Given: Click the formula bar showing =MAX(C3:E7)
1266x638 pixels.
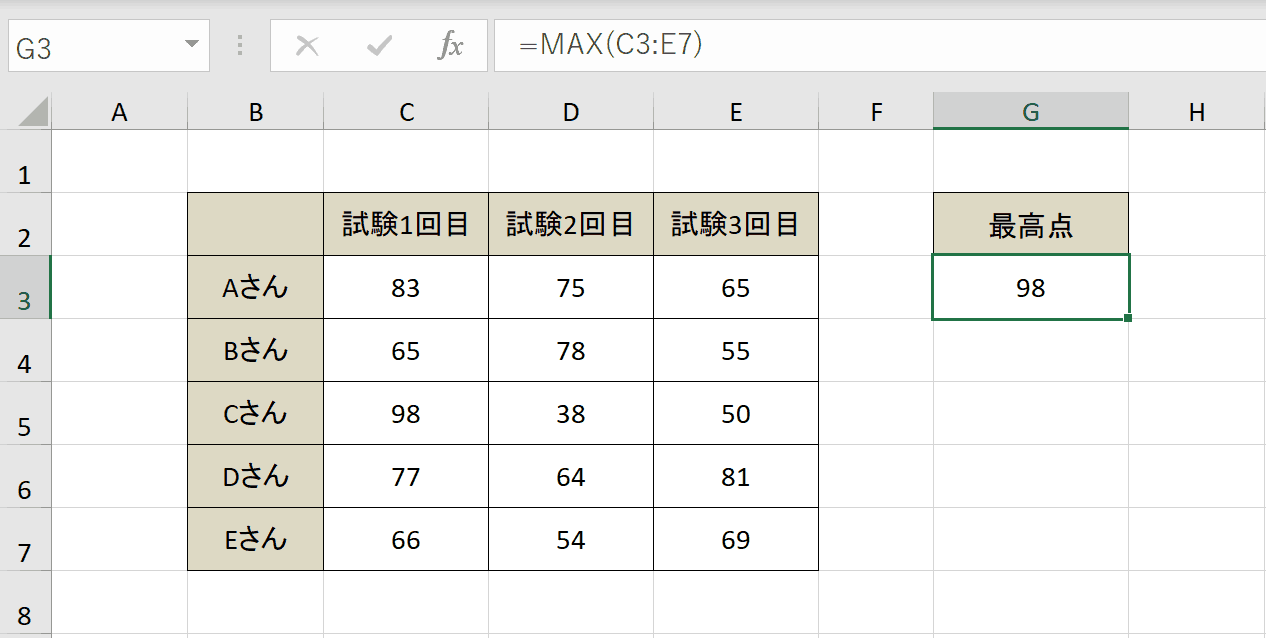Looking at the screenshot, I should point(880,46).
